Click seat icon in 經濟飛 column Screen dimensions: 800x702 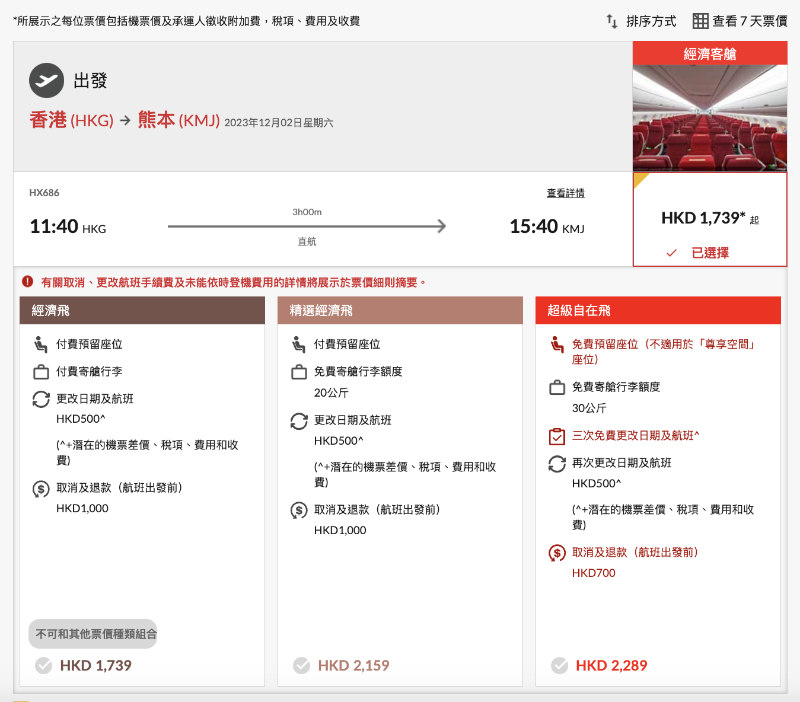click(41, 344)
